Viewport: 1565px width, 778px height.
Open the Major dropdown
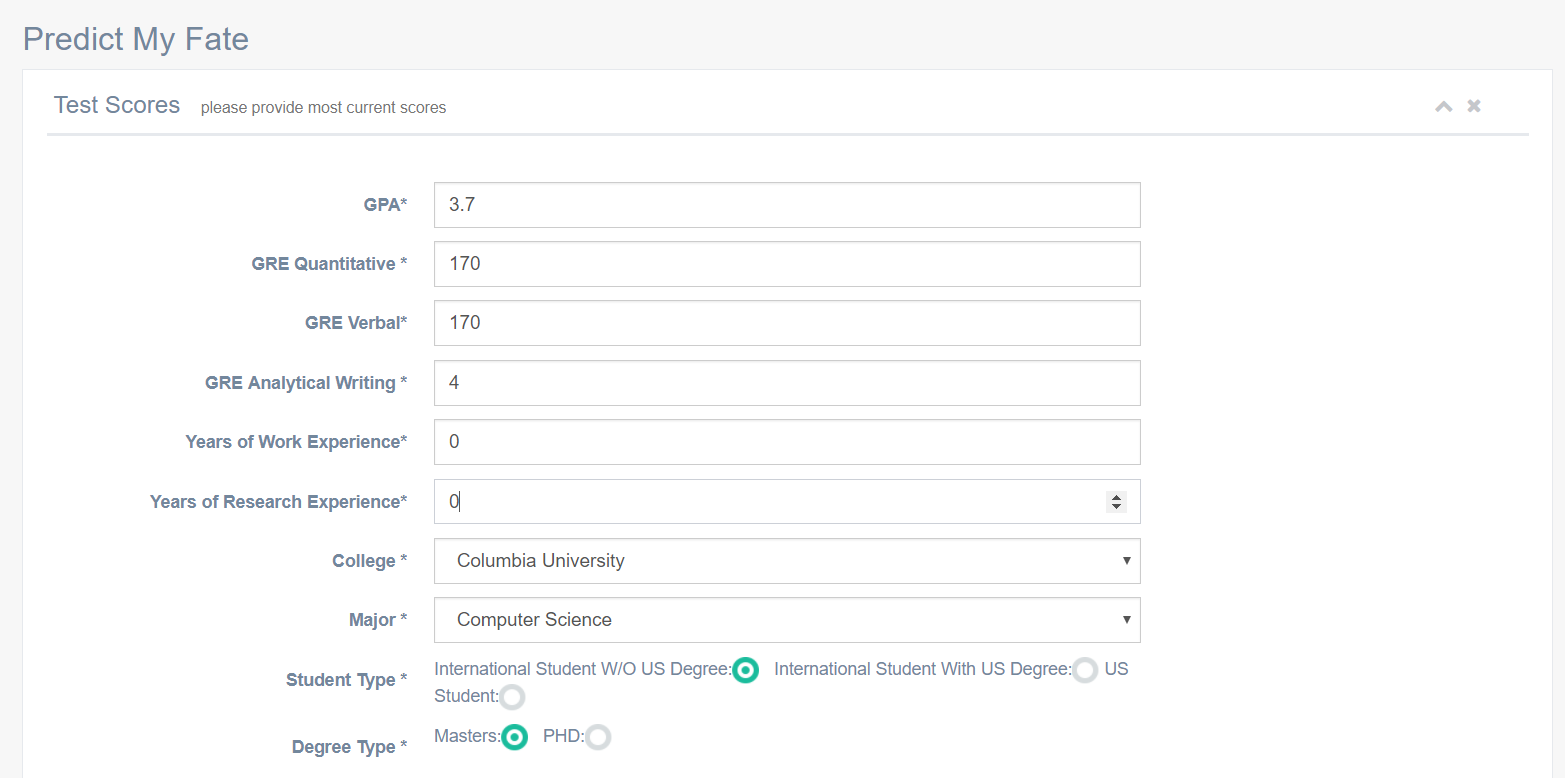[x=787, y=620]
